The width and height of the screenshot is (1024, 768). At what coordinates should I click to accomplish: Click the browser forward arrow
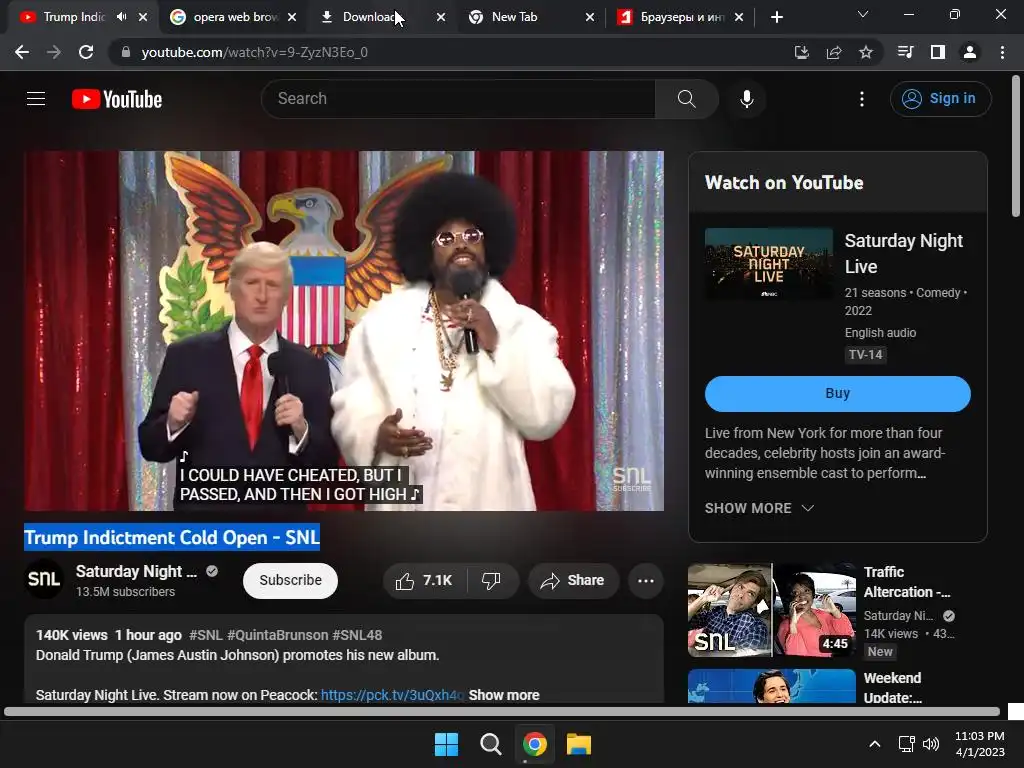(54, 52)
